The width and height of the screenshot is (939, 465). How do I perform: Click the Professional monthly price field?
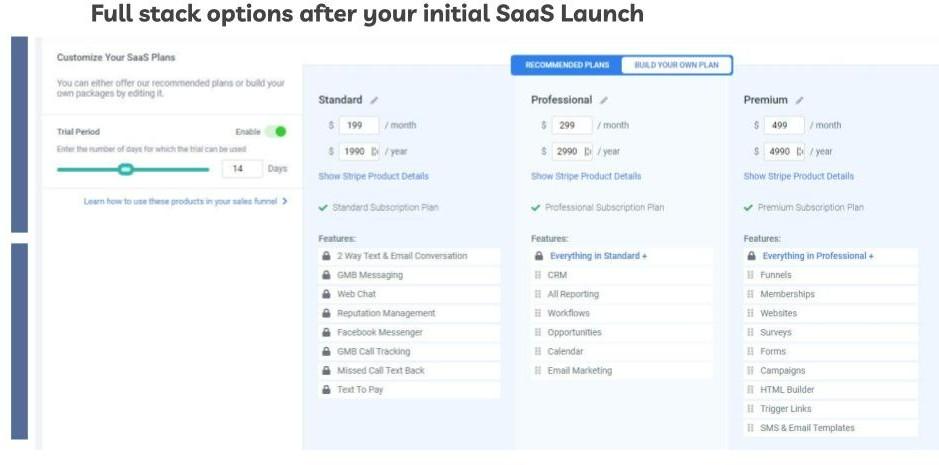tap(571, 125)
